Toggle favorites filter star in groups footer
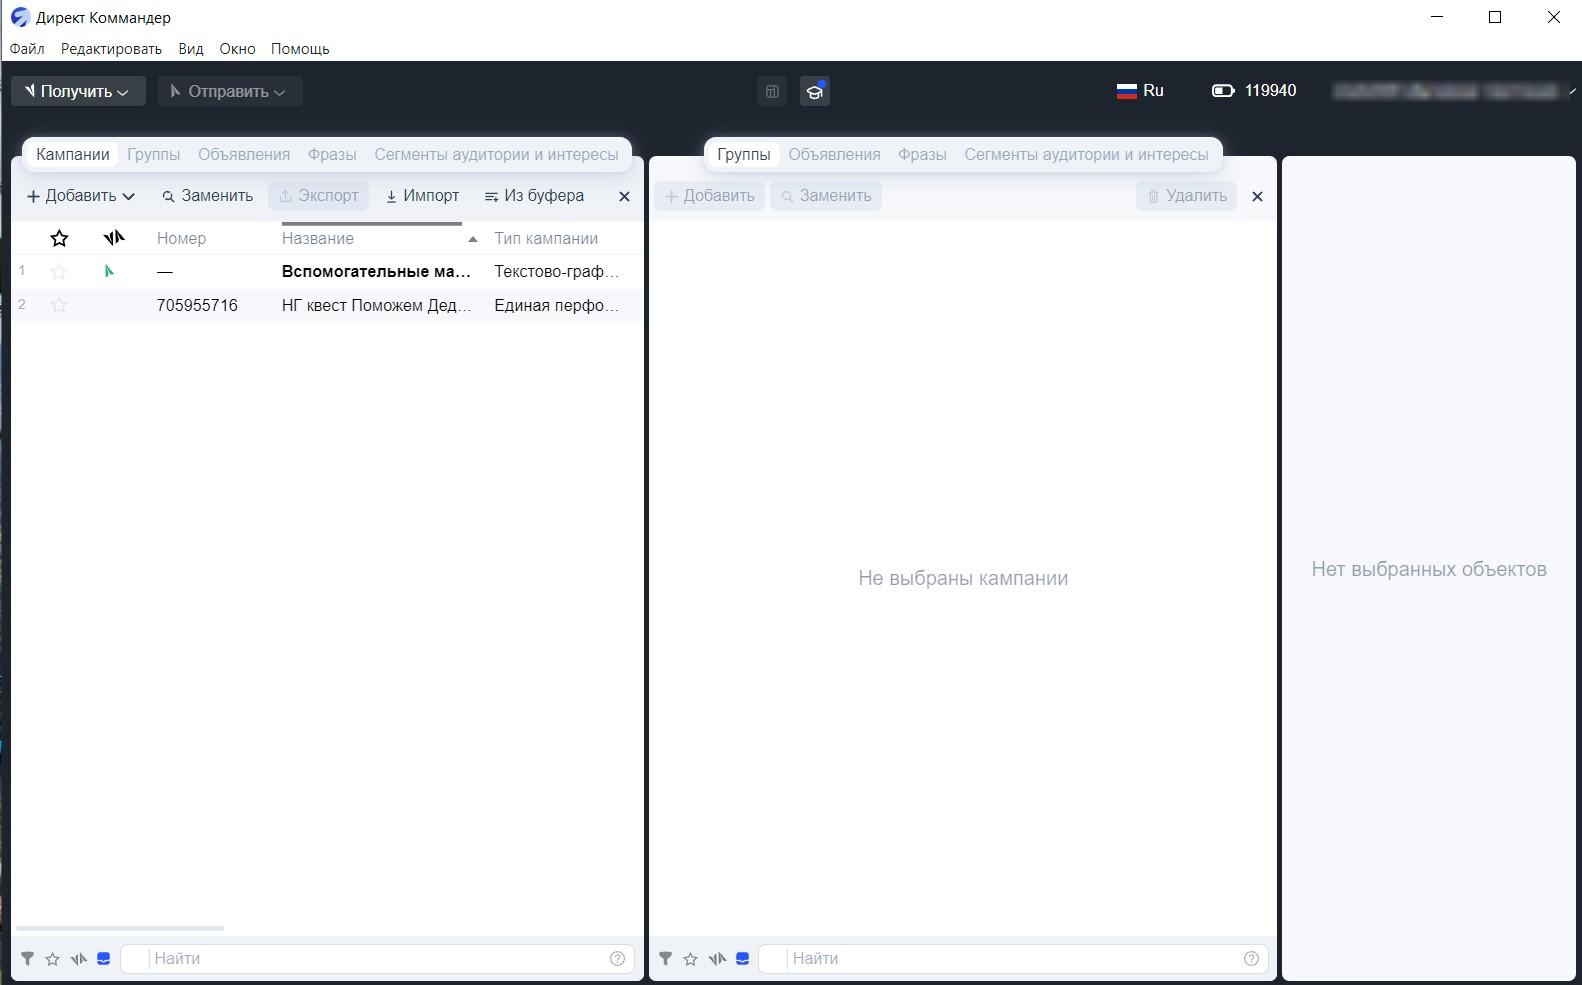 tap(690, 958)
